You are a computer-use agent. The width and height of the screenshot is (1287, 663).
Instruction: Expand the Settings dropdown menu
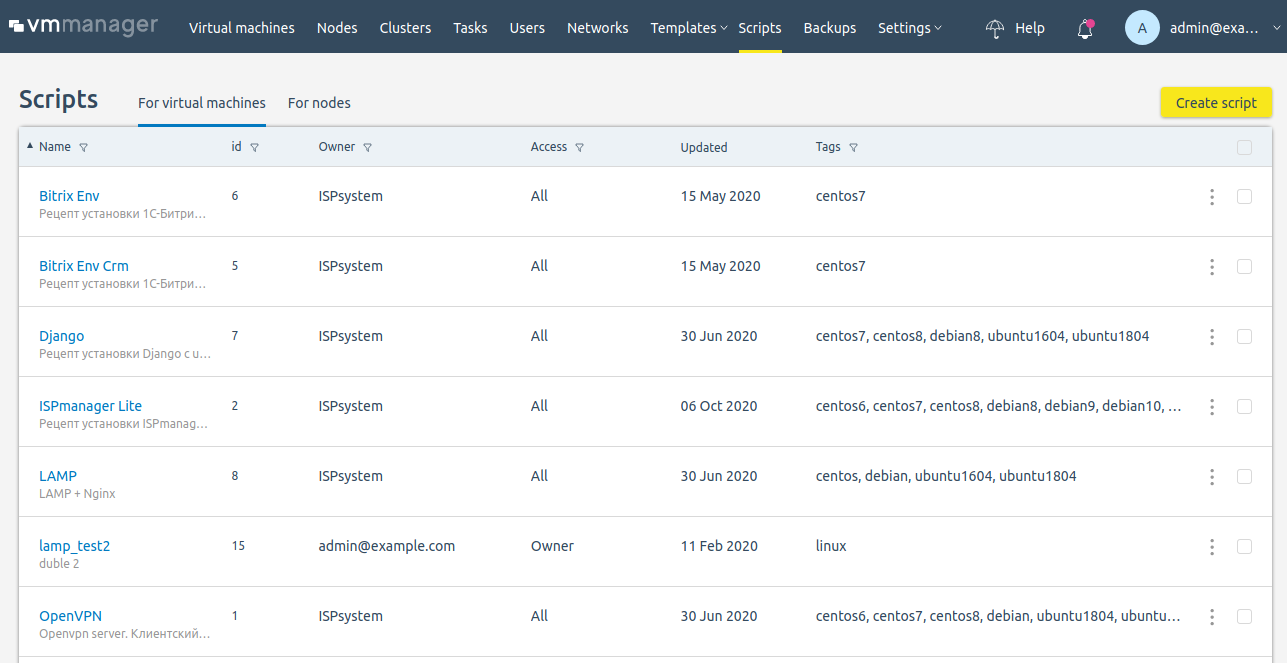coord(909,28)
